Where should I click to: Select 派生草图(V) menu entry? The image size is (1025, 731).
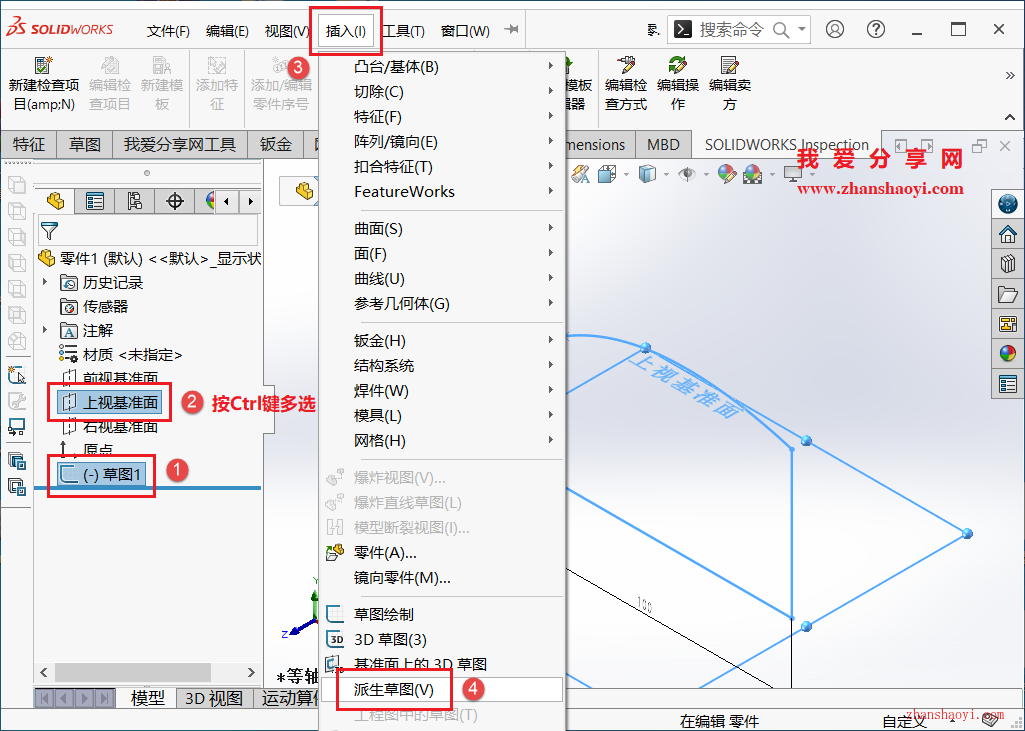point(442,689)
